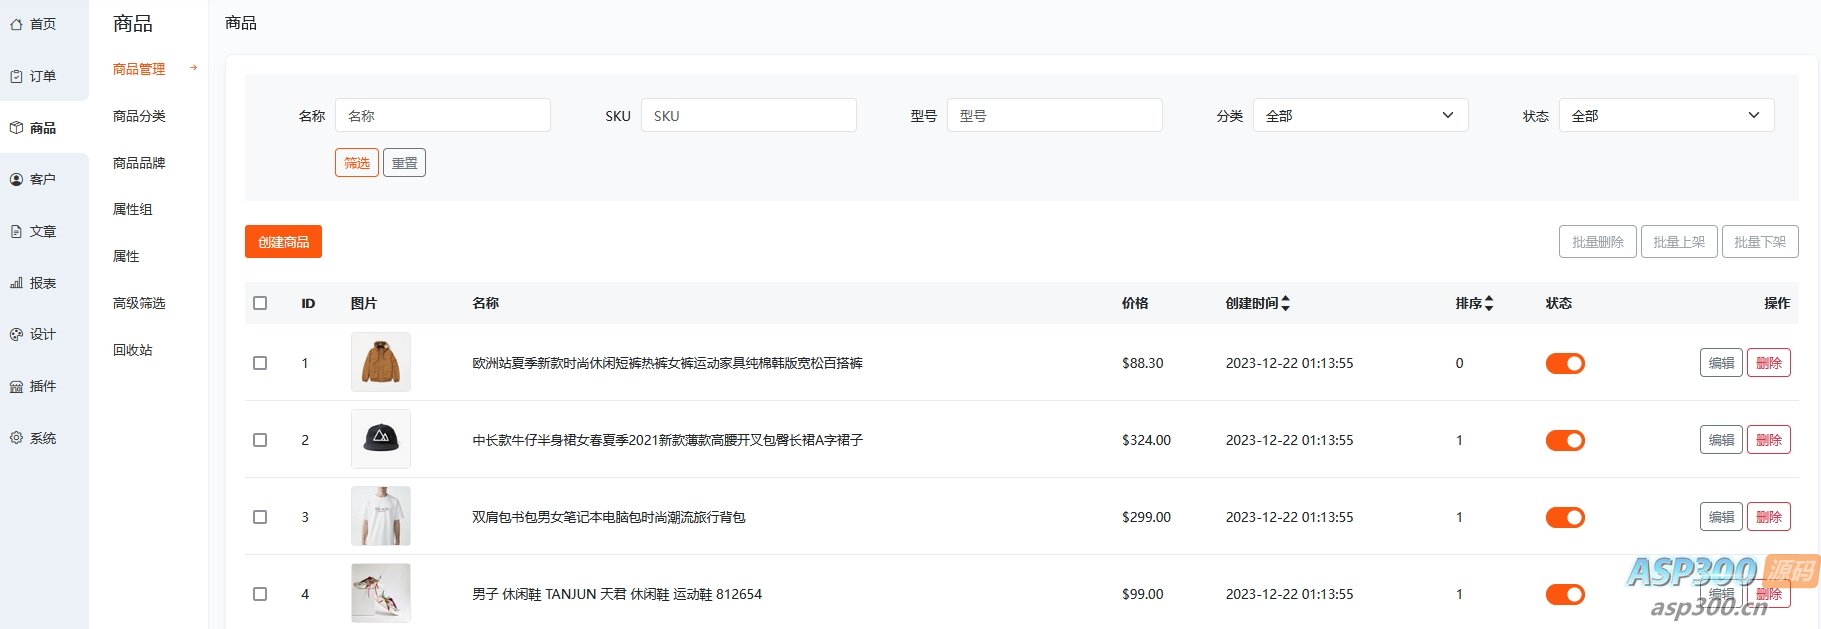Click the brown jacket product thumbnail
The width and height of the screenshot is (1821, 629).
(x=381, y=362)
